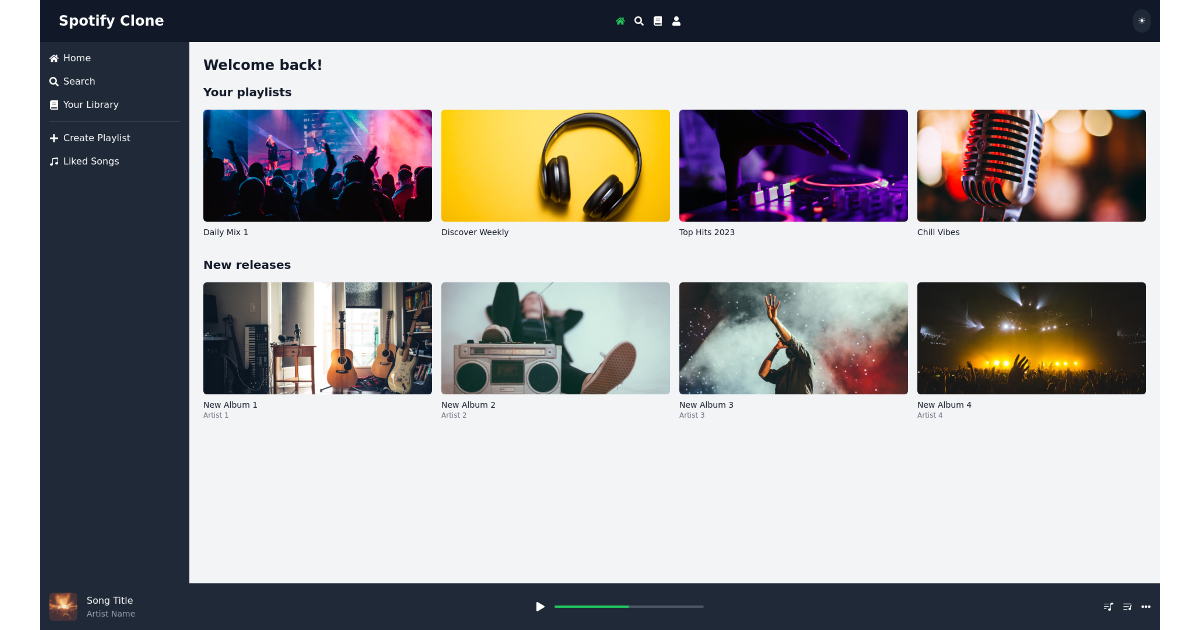Open the Daily Mix 1 playlist
This screenshot has width=1200, height=630.
(317, 165)
